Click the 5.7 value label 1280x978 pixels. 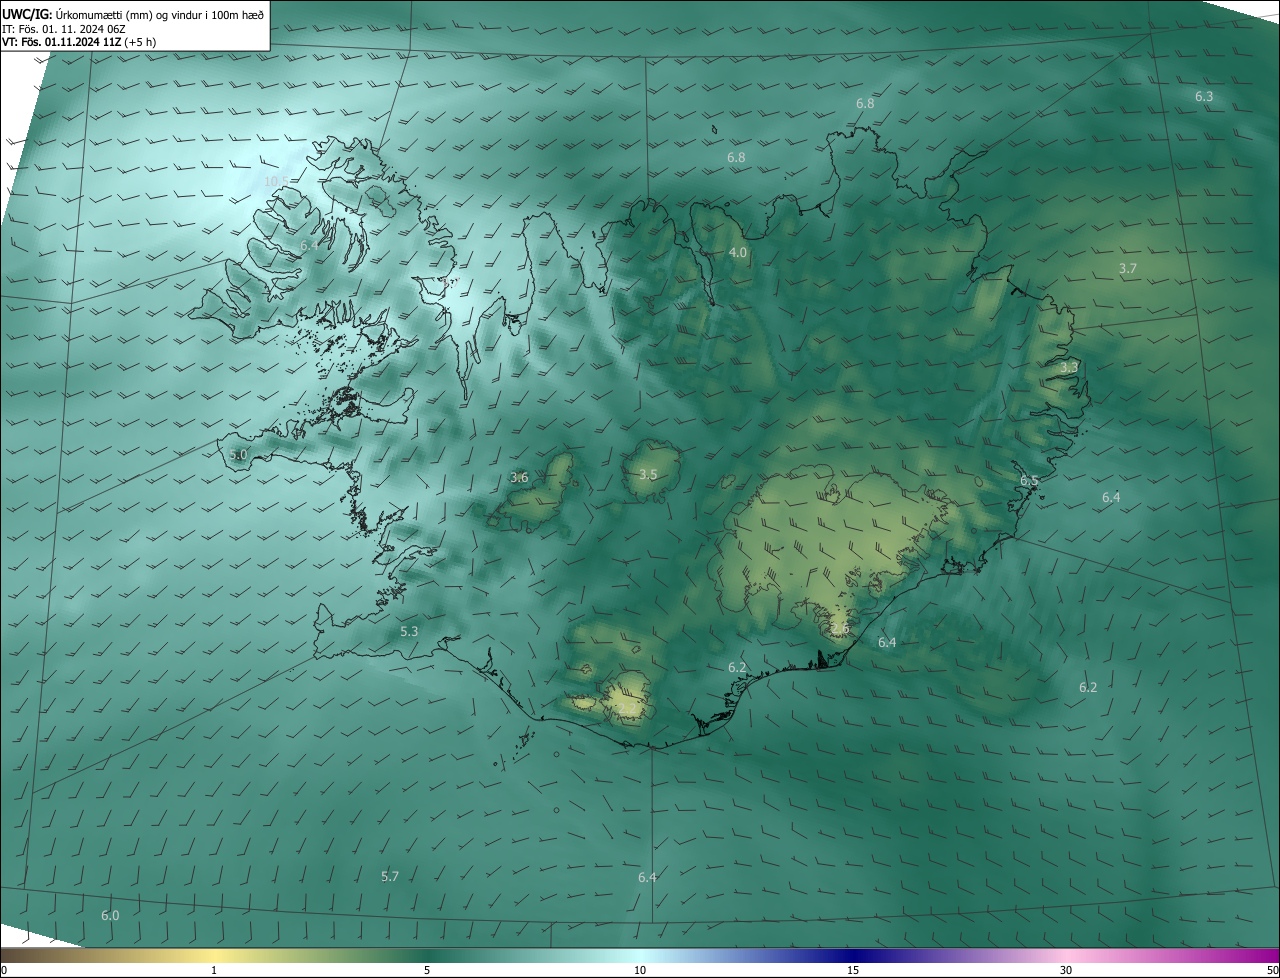tap(390, 876)
